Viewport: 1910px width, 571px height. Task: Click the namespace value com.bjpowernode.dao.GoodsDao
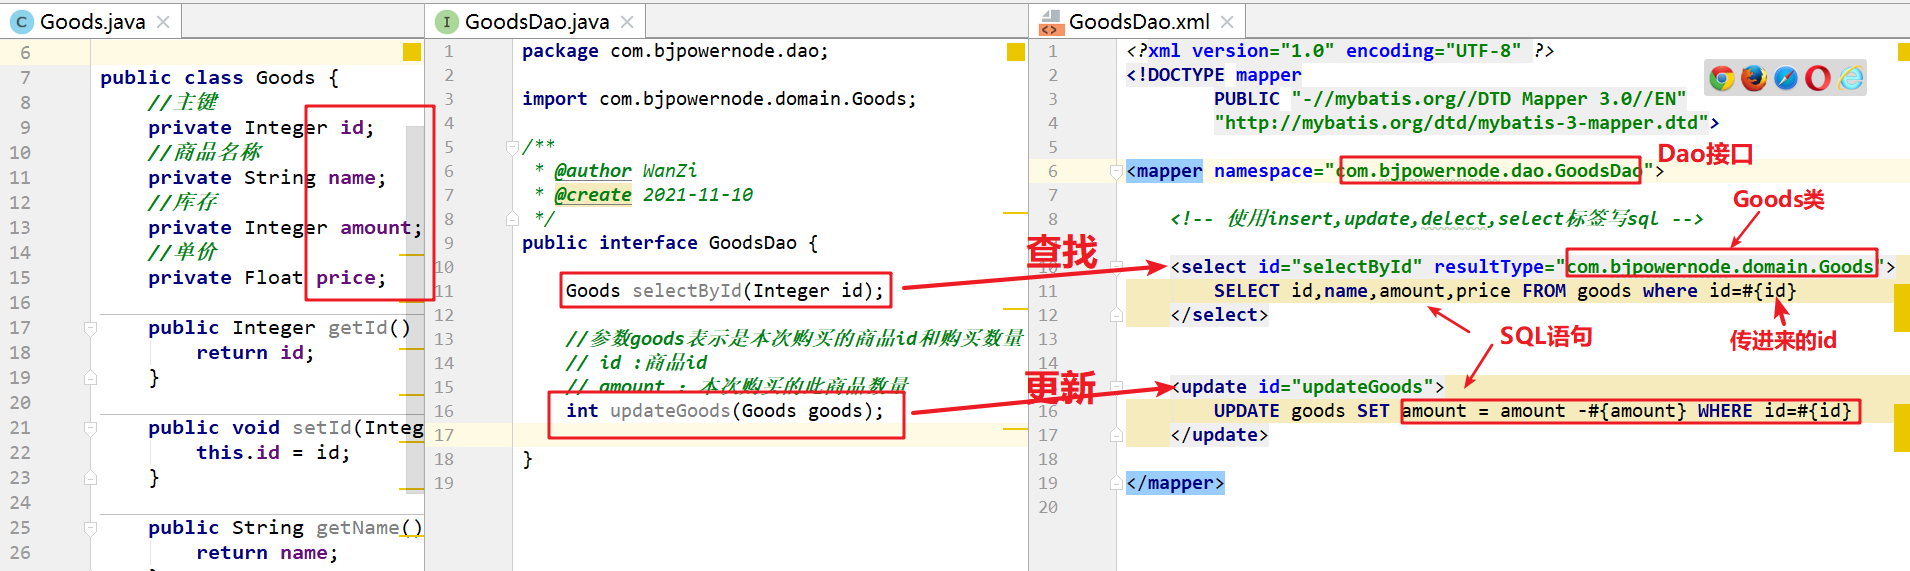point(1489,171)
